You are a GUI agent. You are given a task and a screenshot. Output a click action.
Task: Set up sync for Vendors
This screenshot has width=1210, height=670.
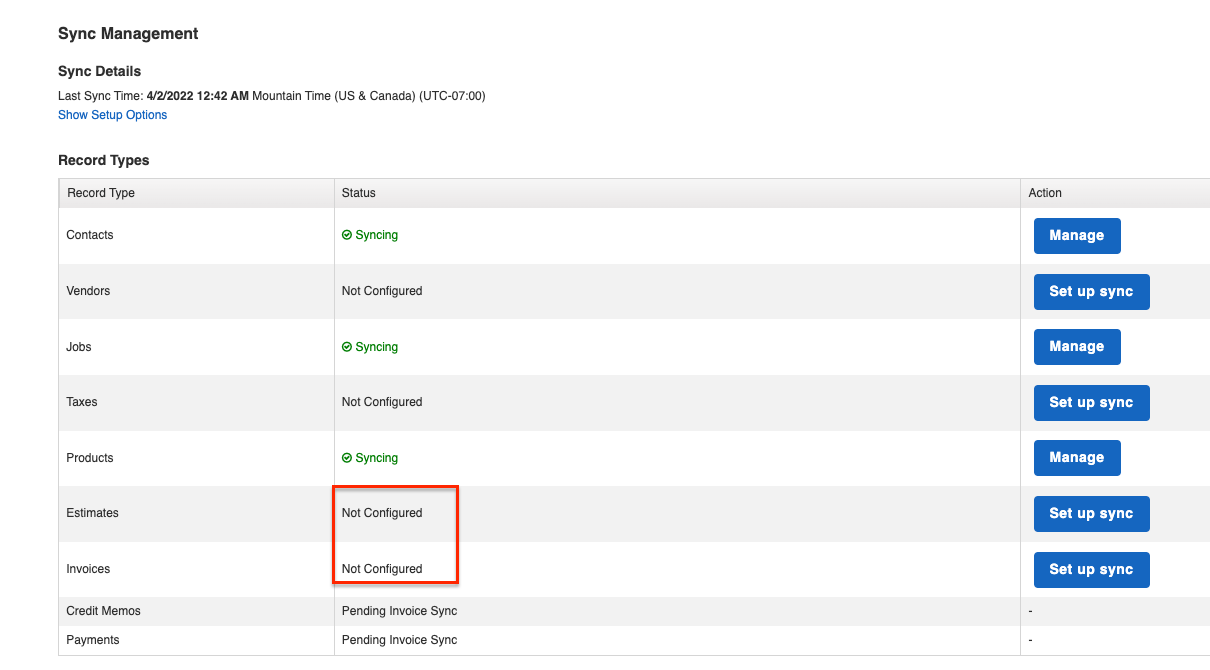(x=1091, y=291)
